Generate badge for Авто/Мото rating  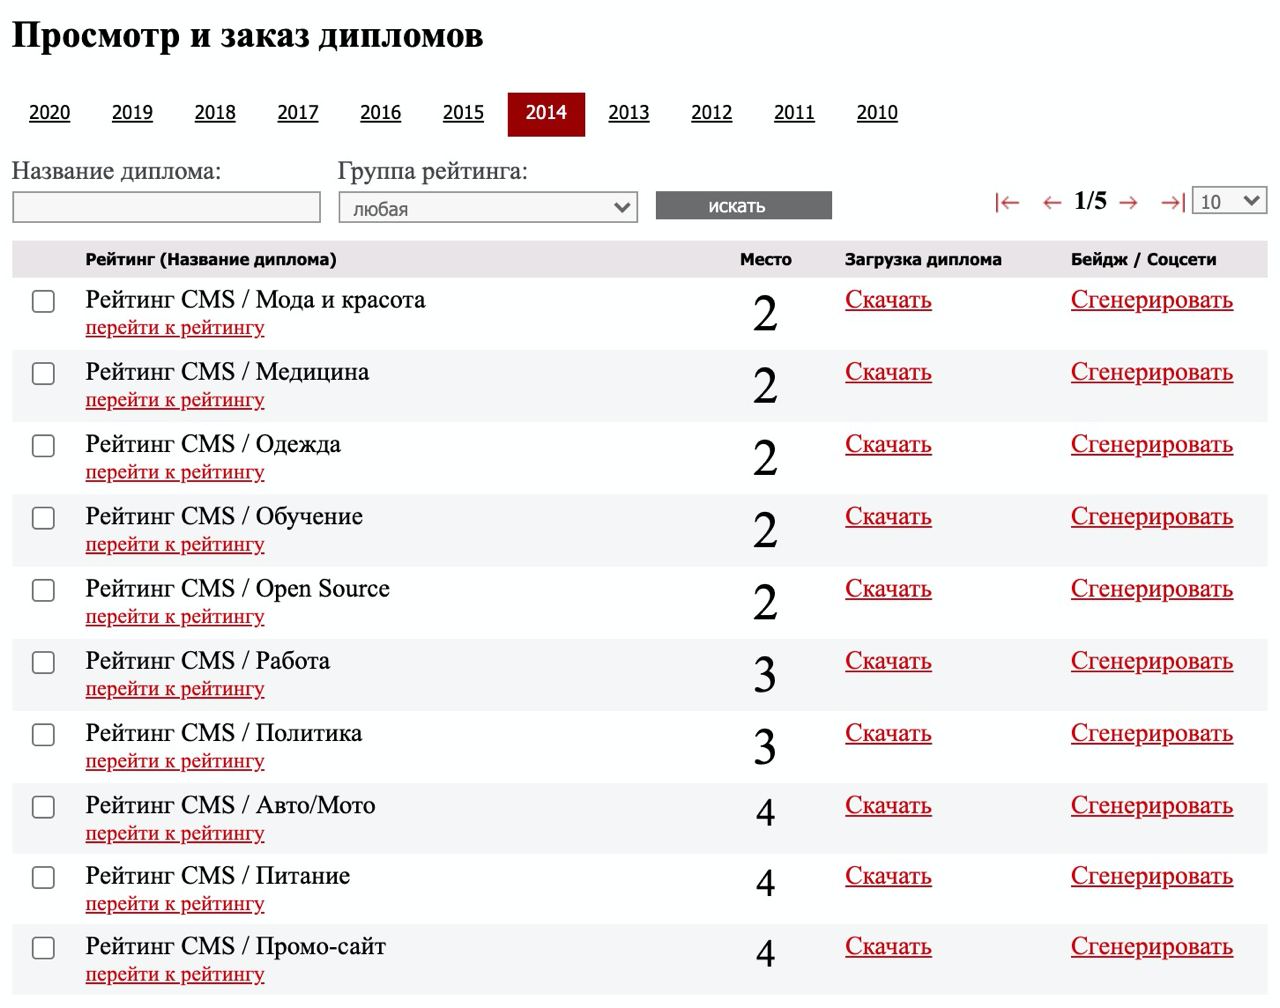pos(1151,806)
